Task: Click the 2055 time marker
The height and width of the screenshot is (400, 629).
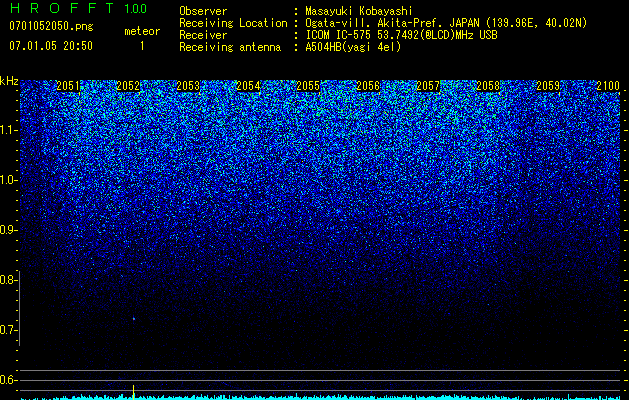Action: pos(308,86)
